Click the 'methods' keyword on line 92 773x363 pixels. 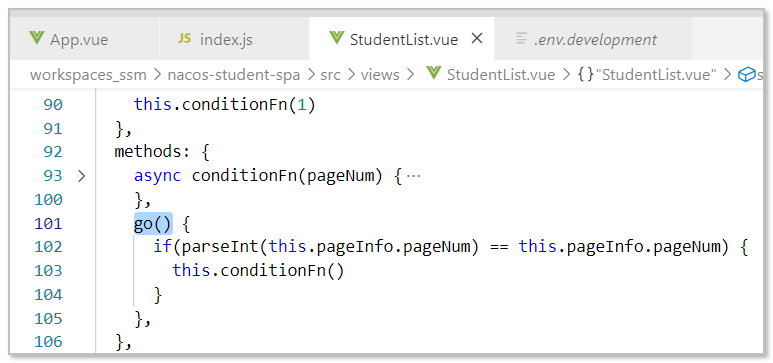[x=148, y=152]
